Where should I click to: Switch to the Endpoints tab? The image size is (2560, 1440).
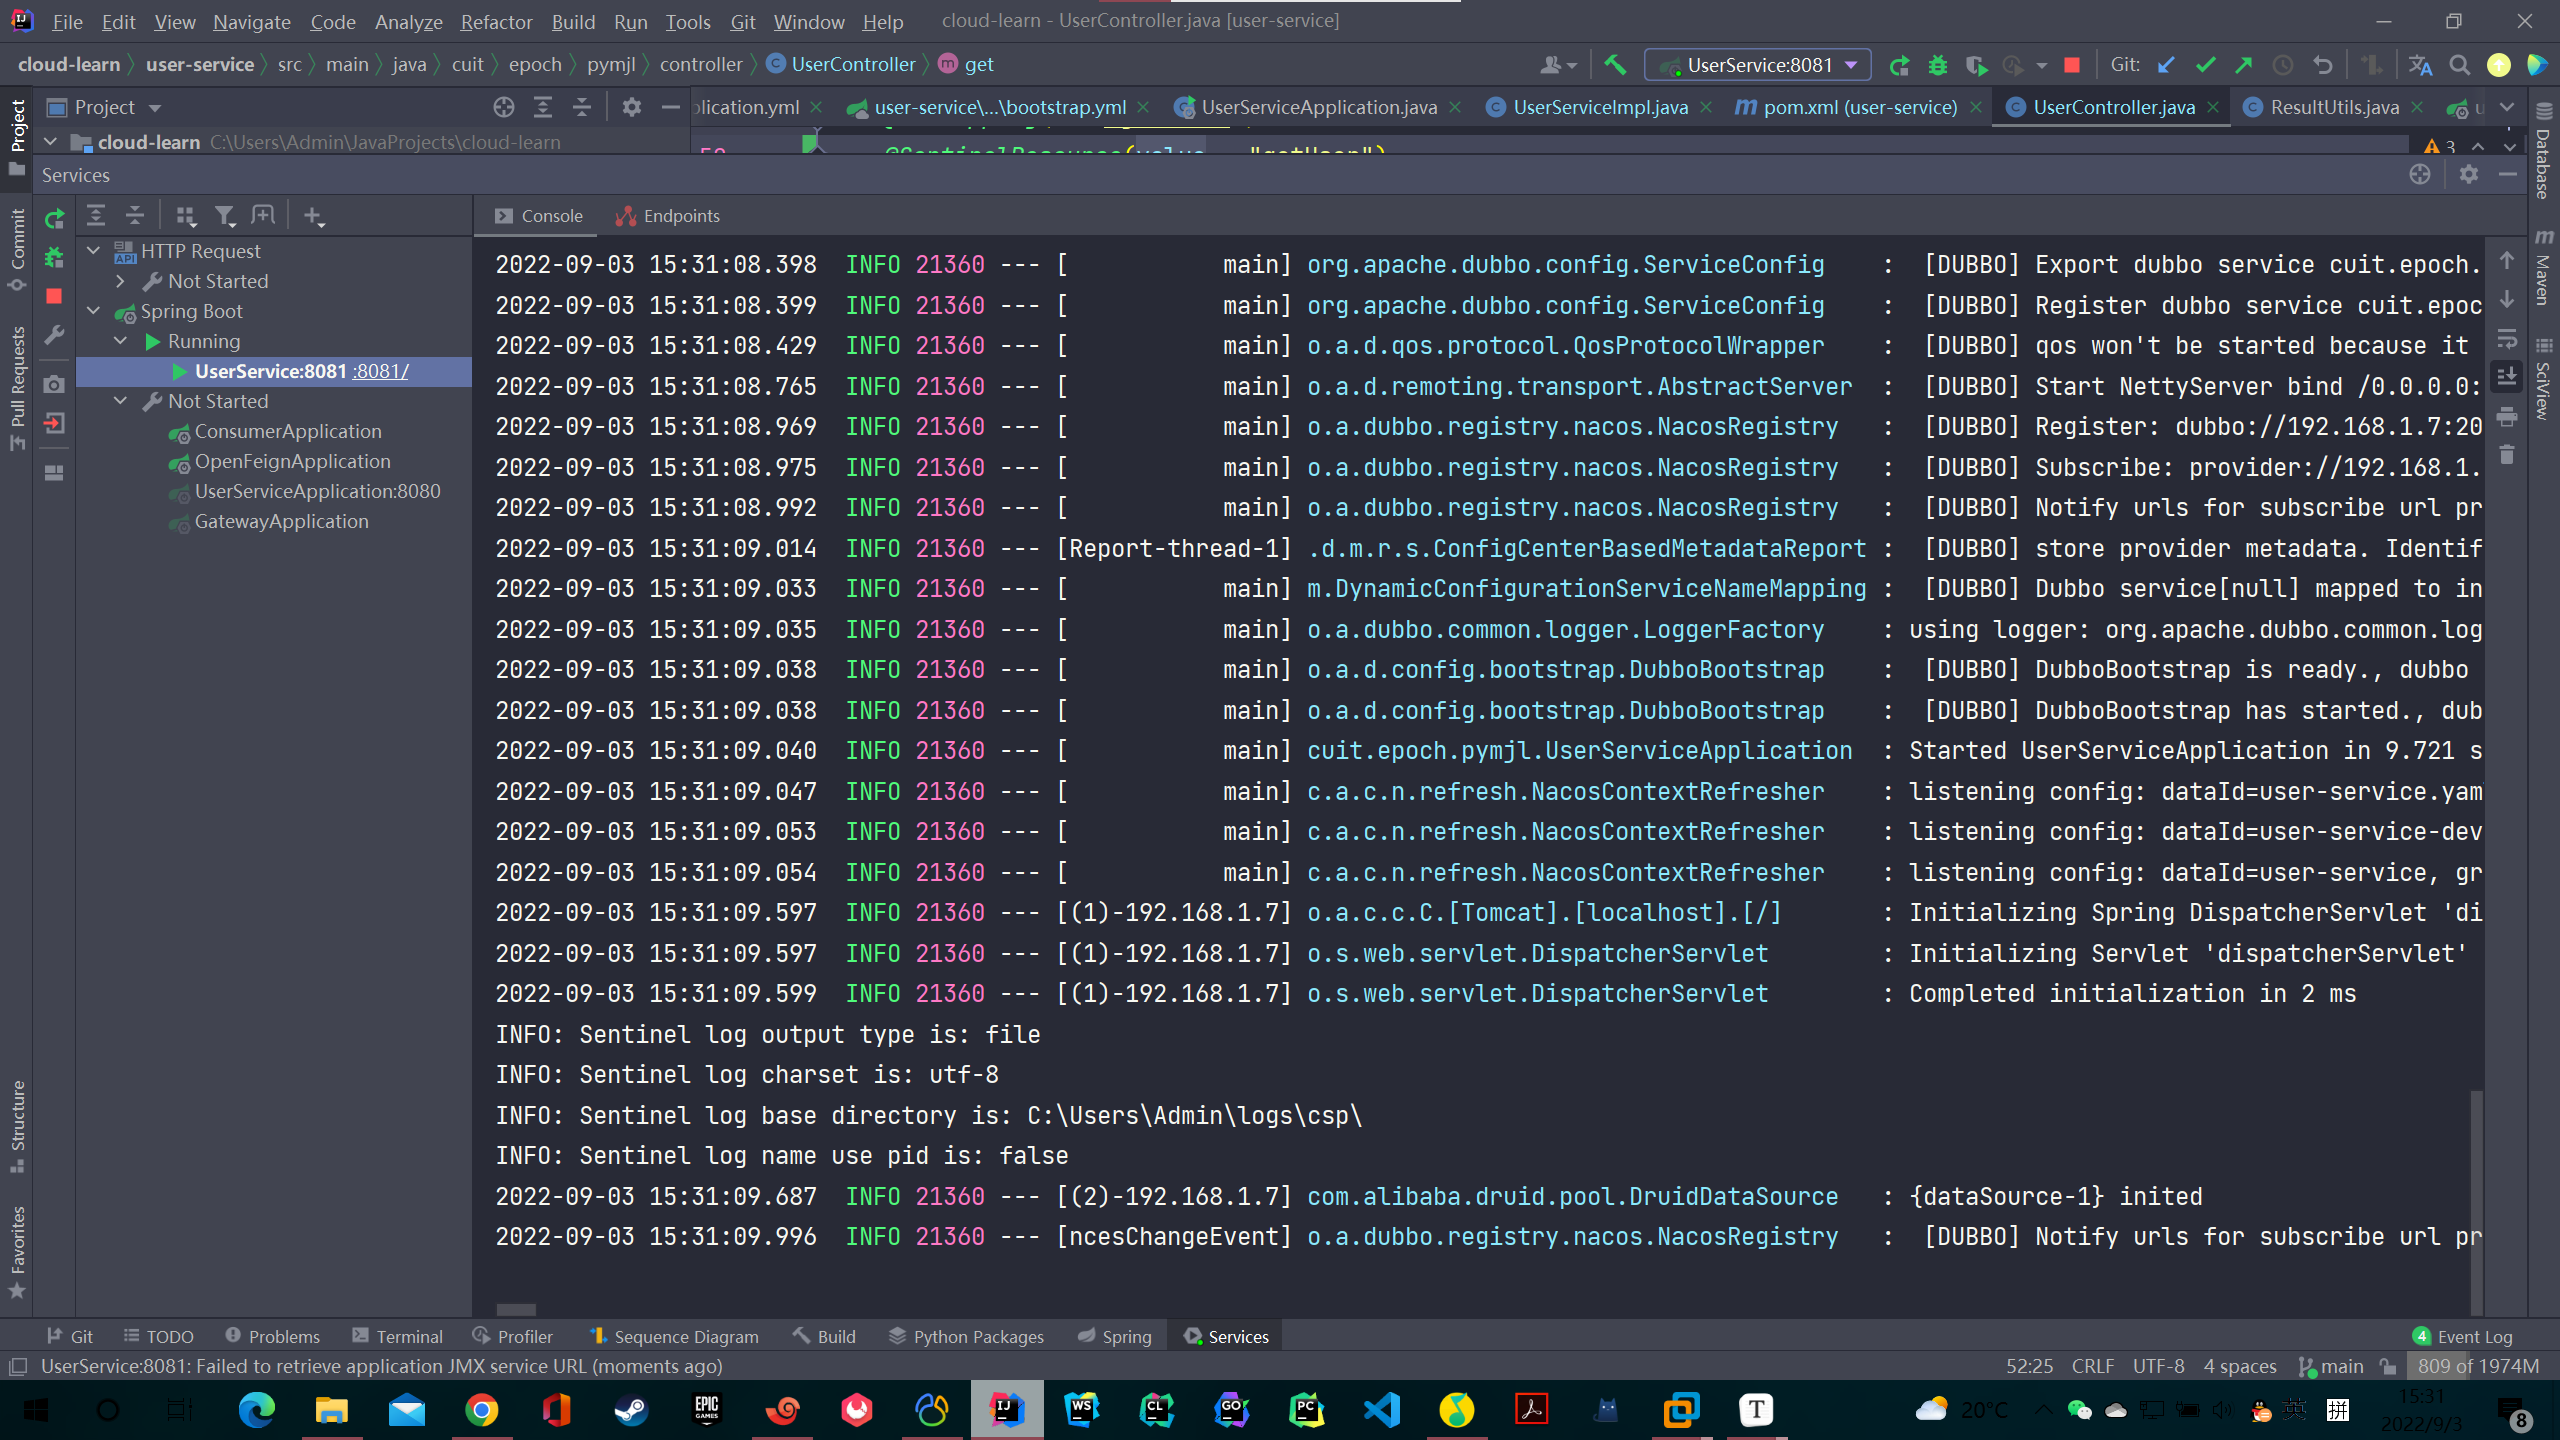pyautogui.click(x=668, y=216)
